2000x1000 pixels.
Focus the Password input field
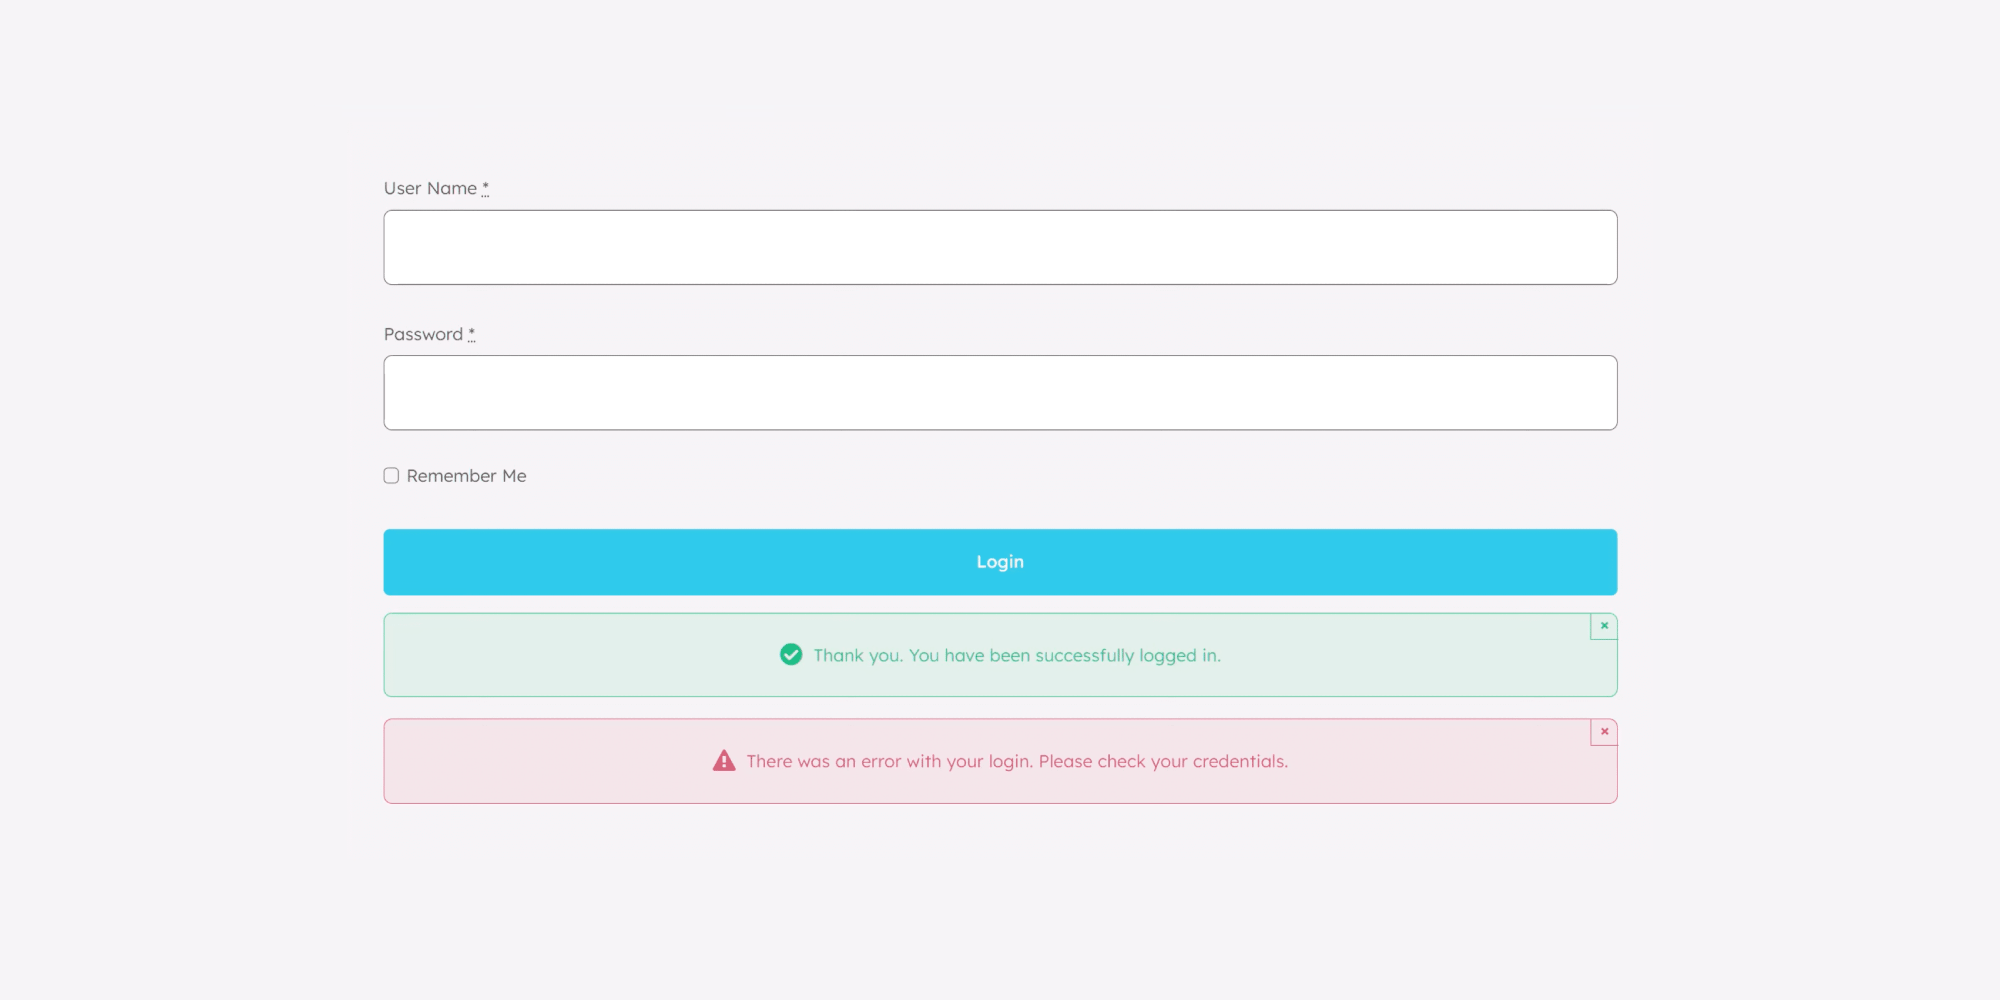click(x=1000, y=392)
